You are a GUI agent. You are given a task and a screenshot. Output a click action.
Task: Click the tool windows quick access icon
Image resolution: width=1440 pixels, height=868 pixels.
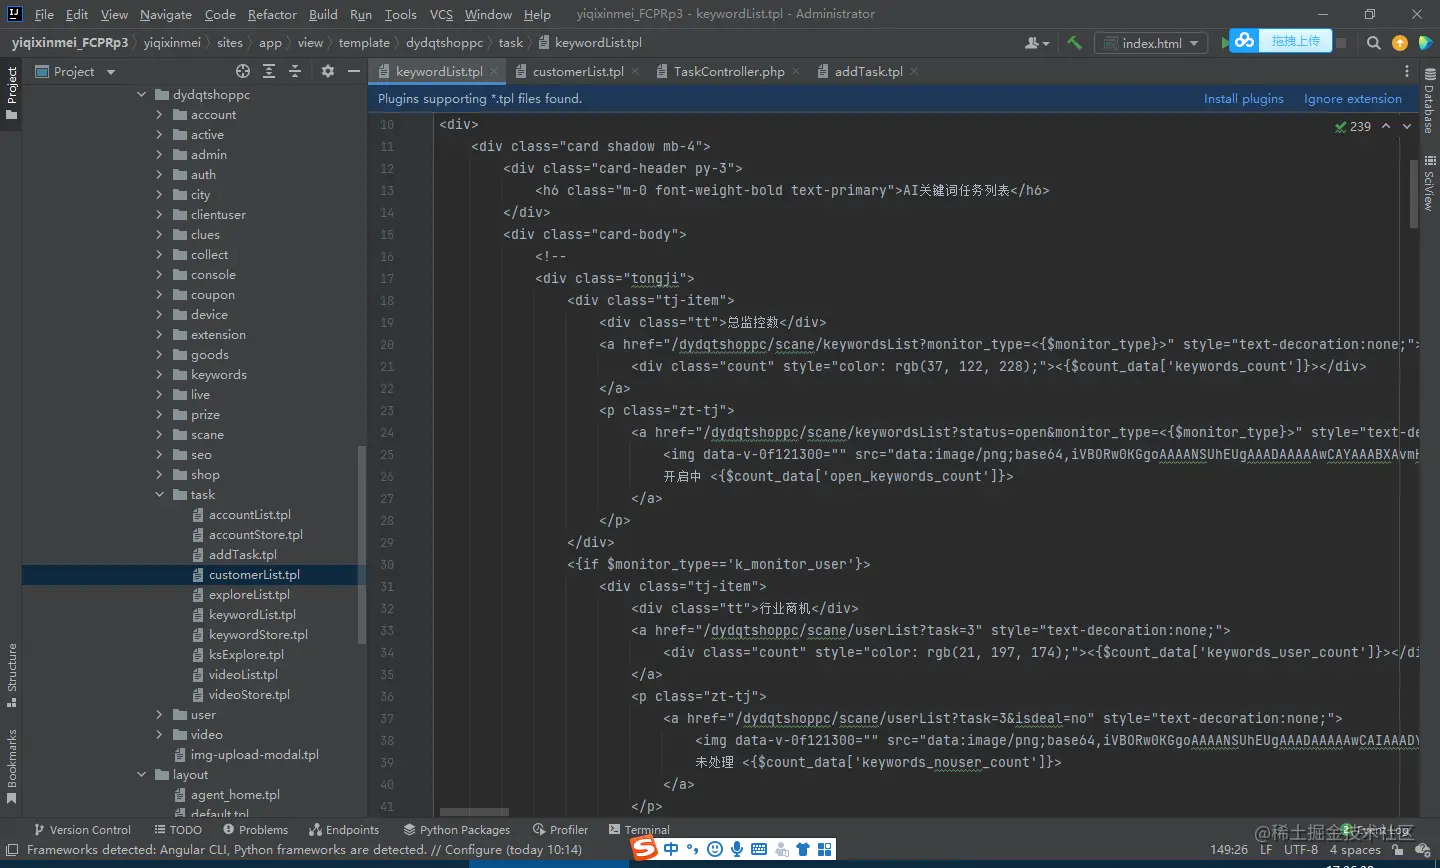click(13, 850)
